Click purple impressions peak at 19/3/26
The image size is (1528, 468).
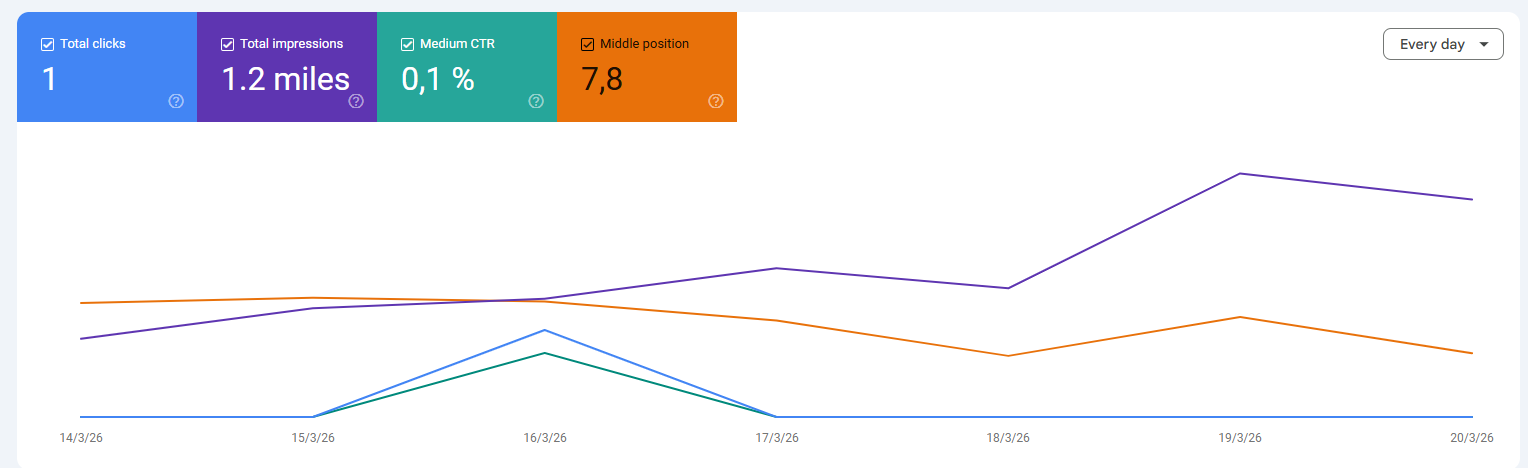click(1240, 174)
